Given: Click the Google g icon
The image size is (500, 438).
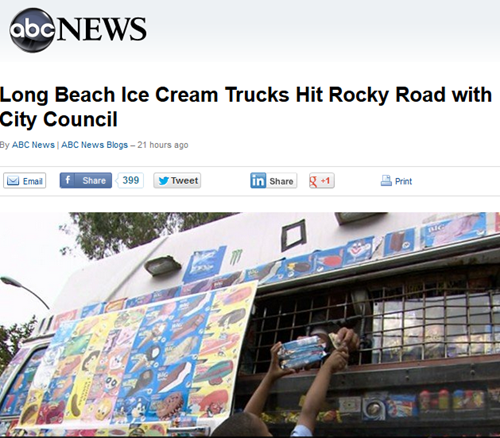Looking at the screenshot, I should [313, 181].
